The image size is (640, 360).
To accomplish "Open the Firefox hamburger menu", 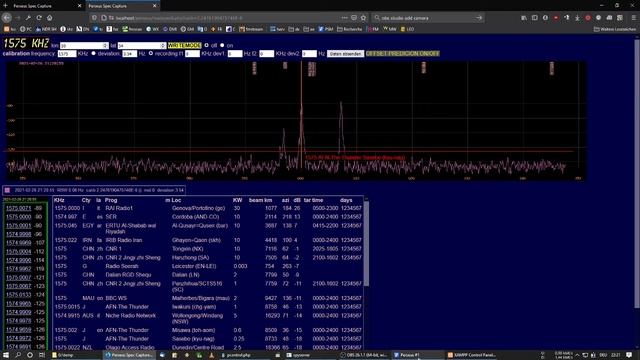I will coord(633,18).
